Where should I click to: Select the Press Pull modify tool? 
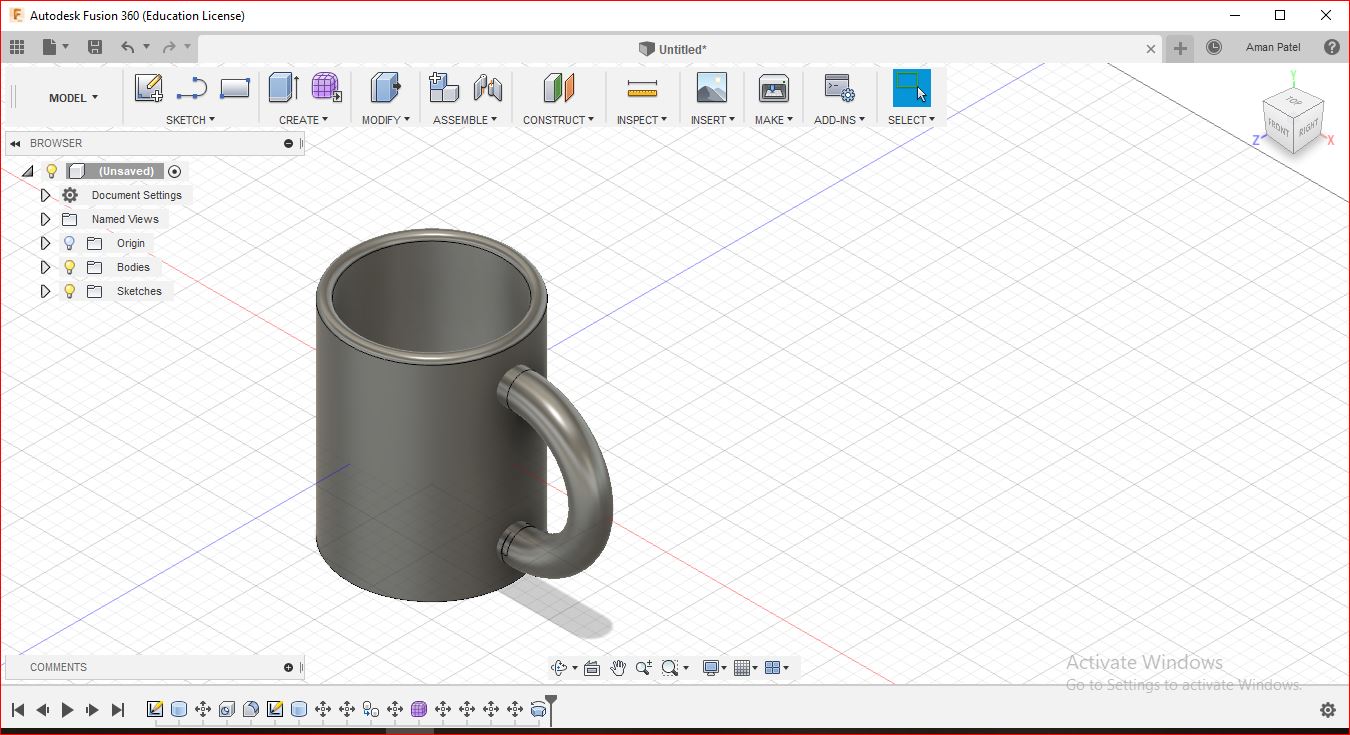coord(385,88)
